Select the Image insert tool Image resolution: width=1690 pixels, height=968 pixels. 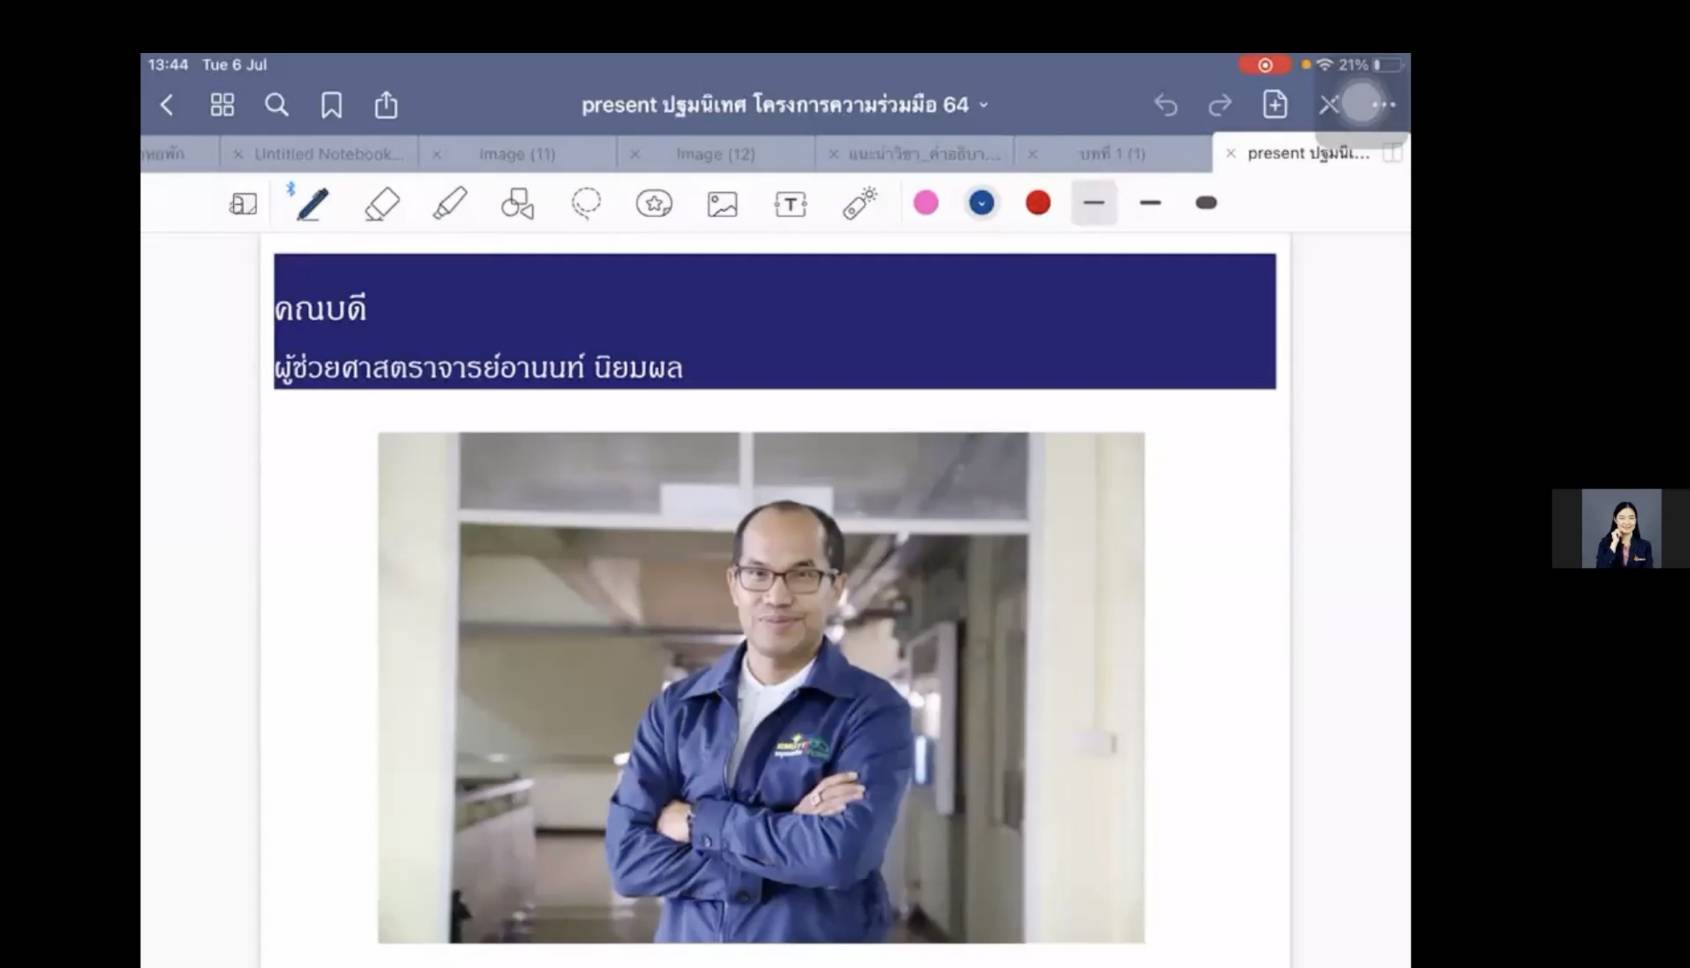tap(722, 204)
